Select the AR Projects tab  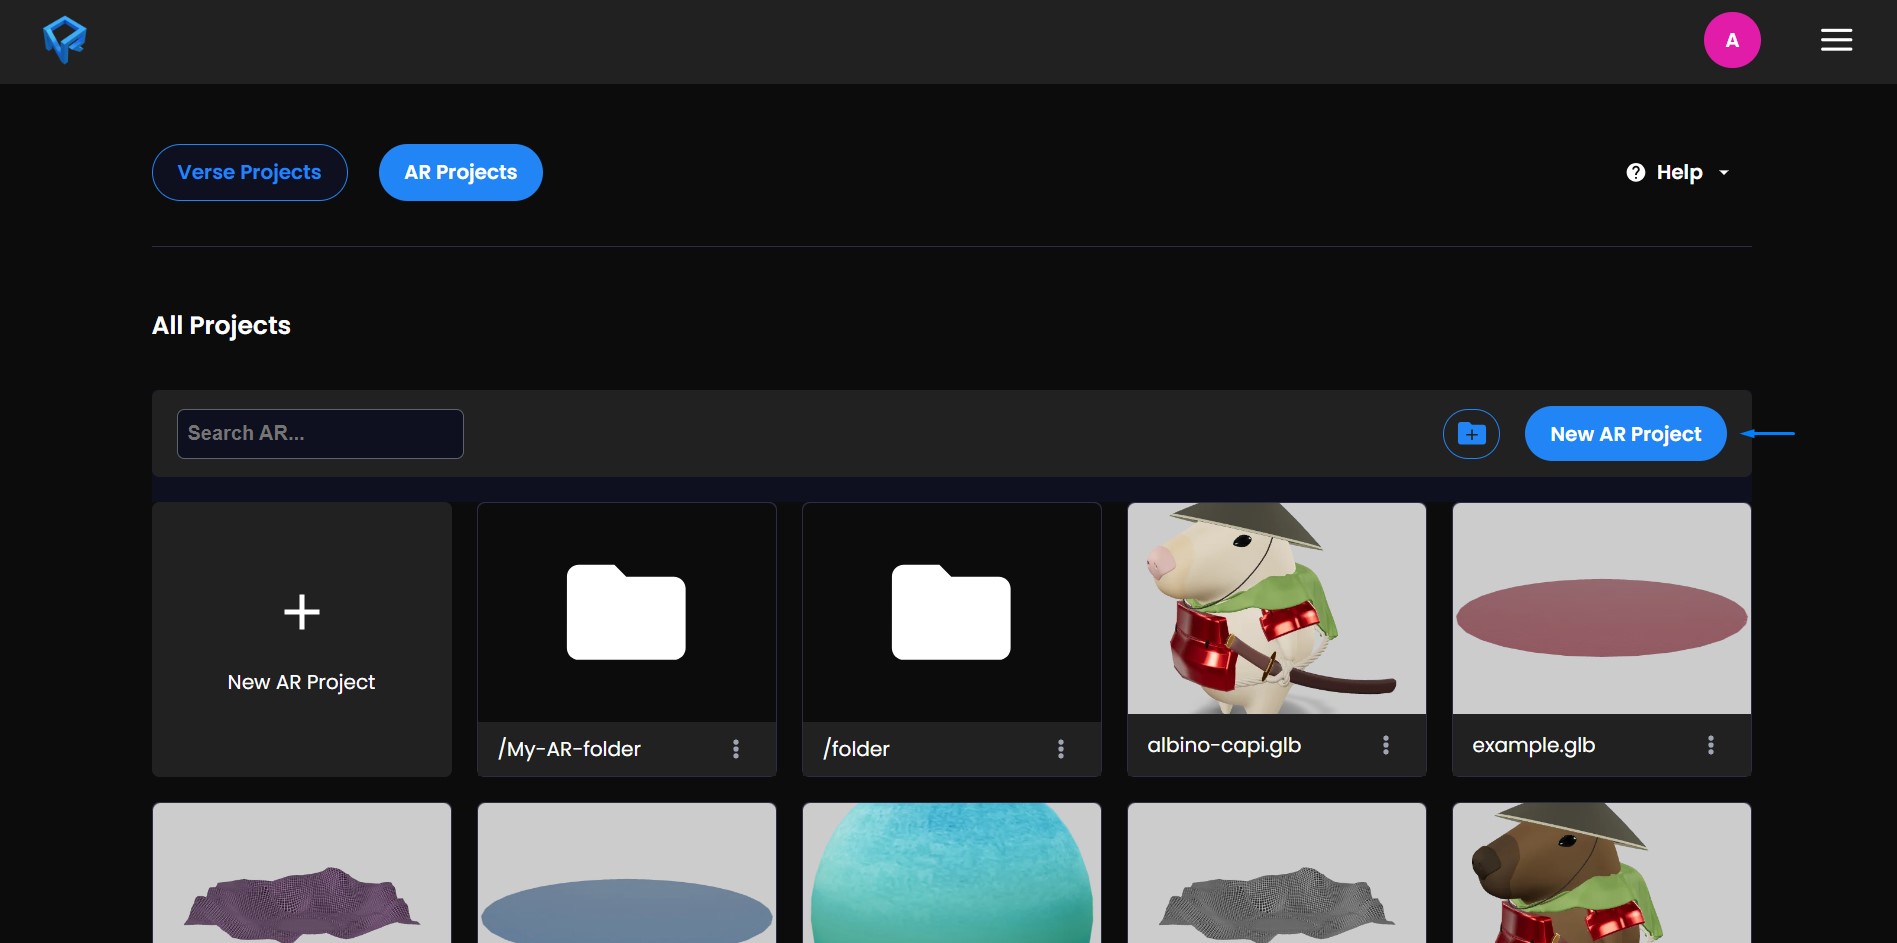pos(461,172)
